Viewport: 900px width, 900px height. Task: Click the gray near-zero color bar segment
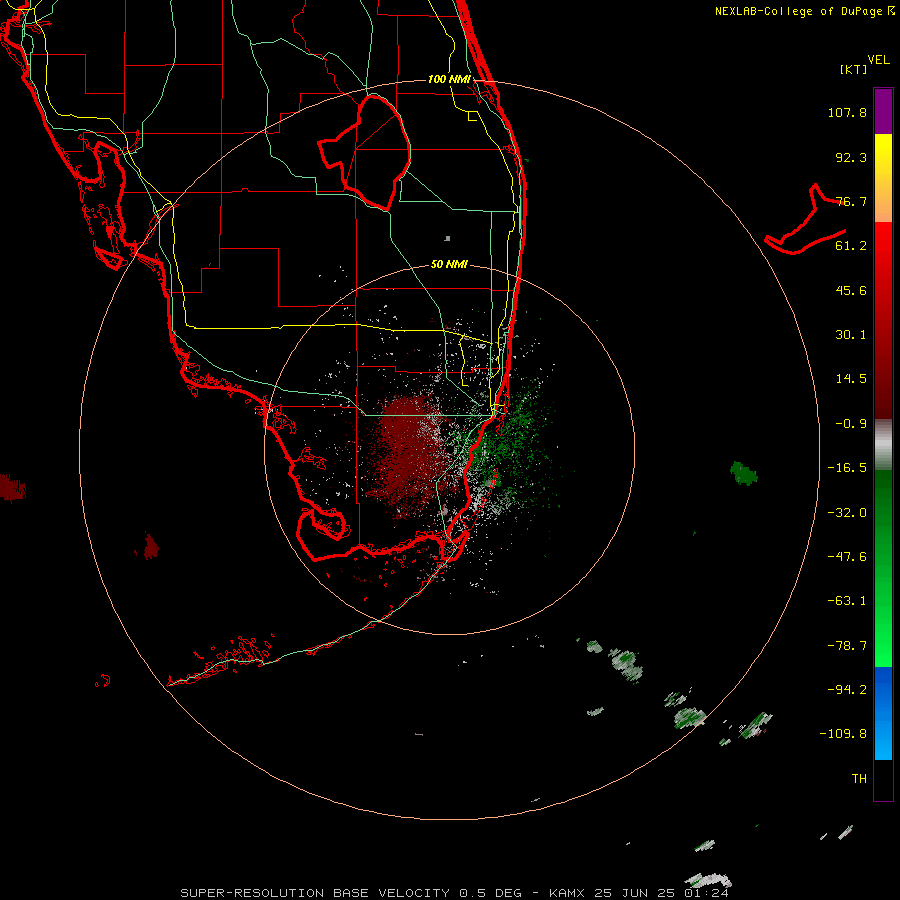click(x=883, y=445)
